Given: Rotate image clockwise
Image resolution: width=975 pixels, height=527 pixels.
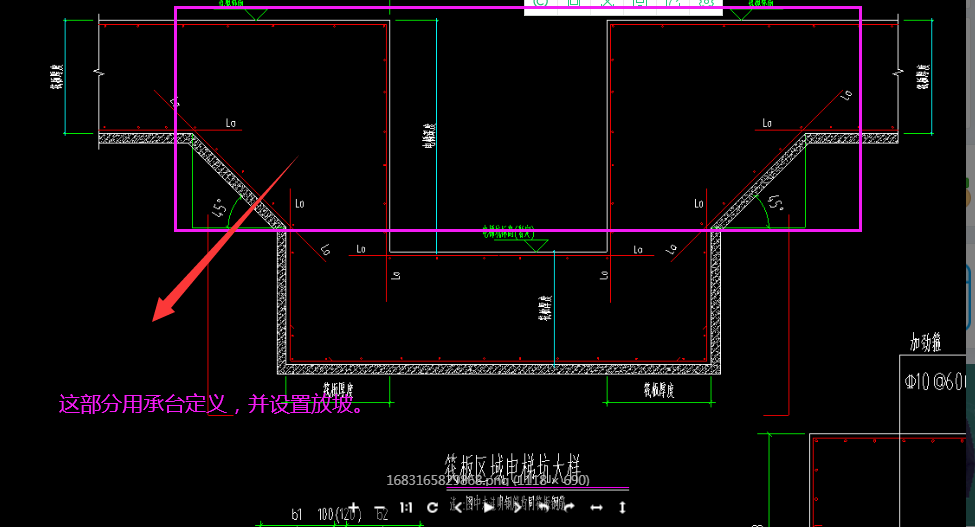Looking at the screenshot, I should (x=569, y=508).
